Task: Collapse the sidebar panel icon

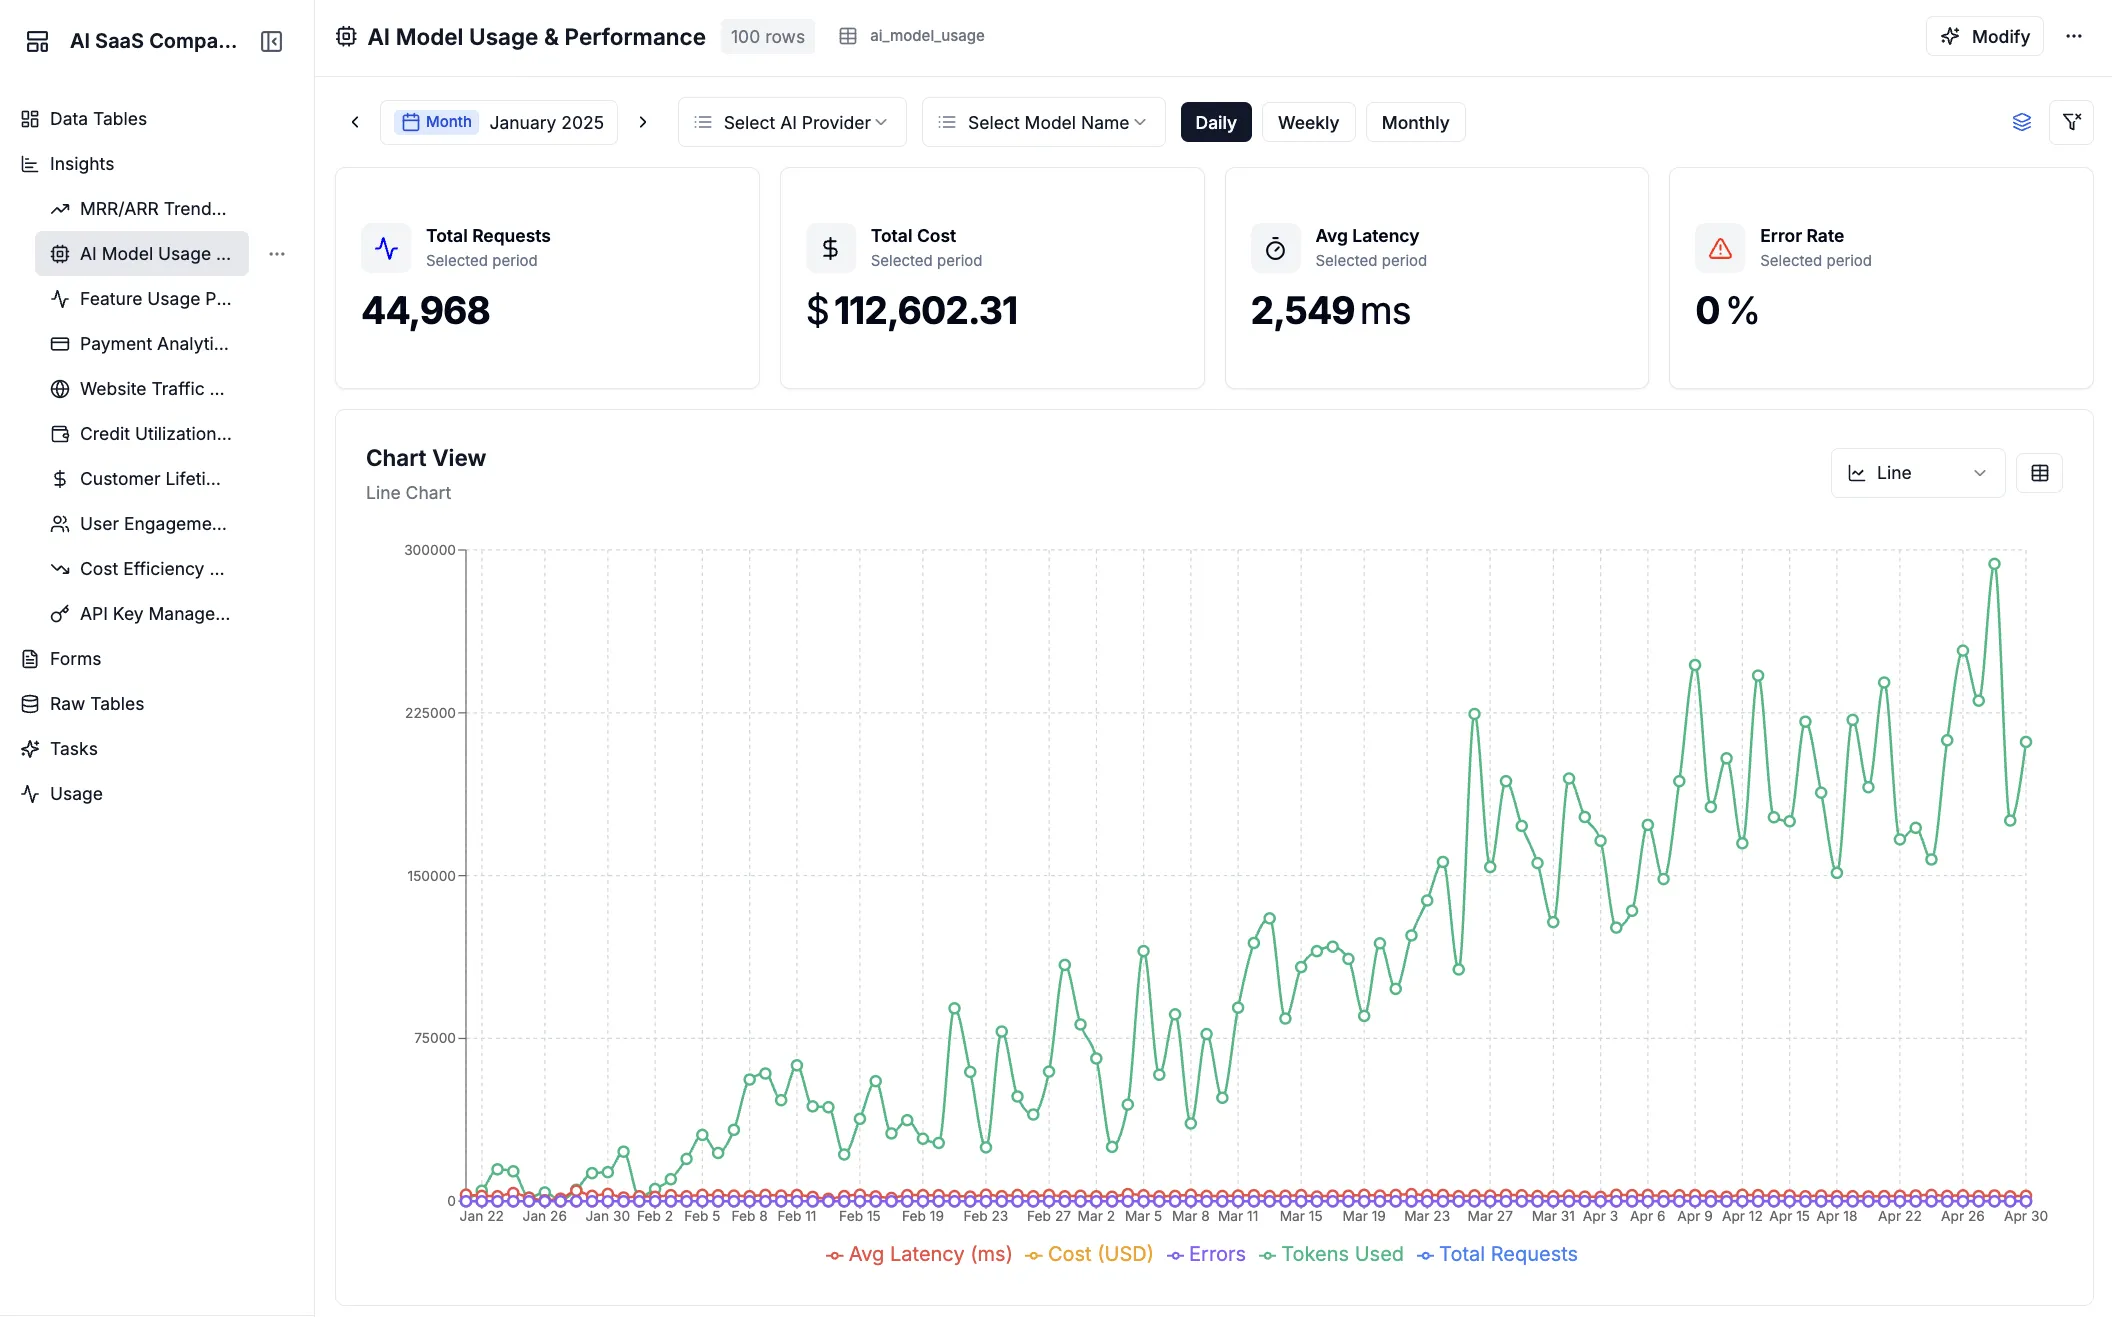Action: [x=271, y=41]
